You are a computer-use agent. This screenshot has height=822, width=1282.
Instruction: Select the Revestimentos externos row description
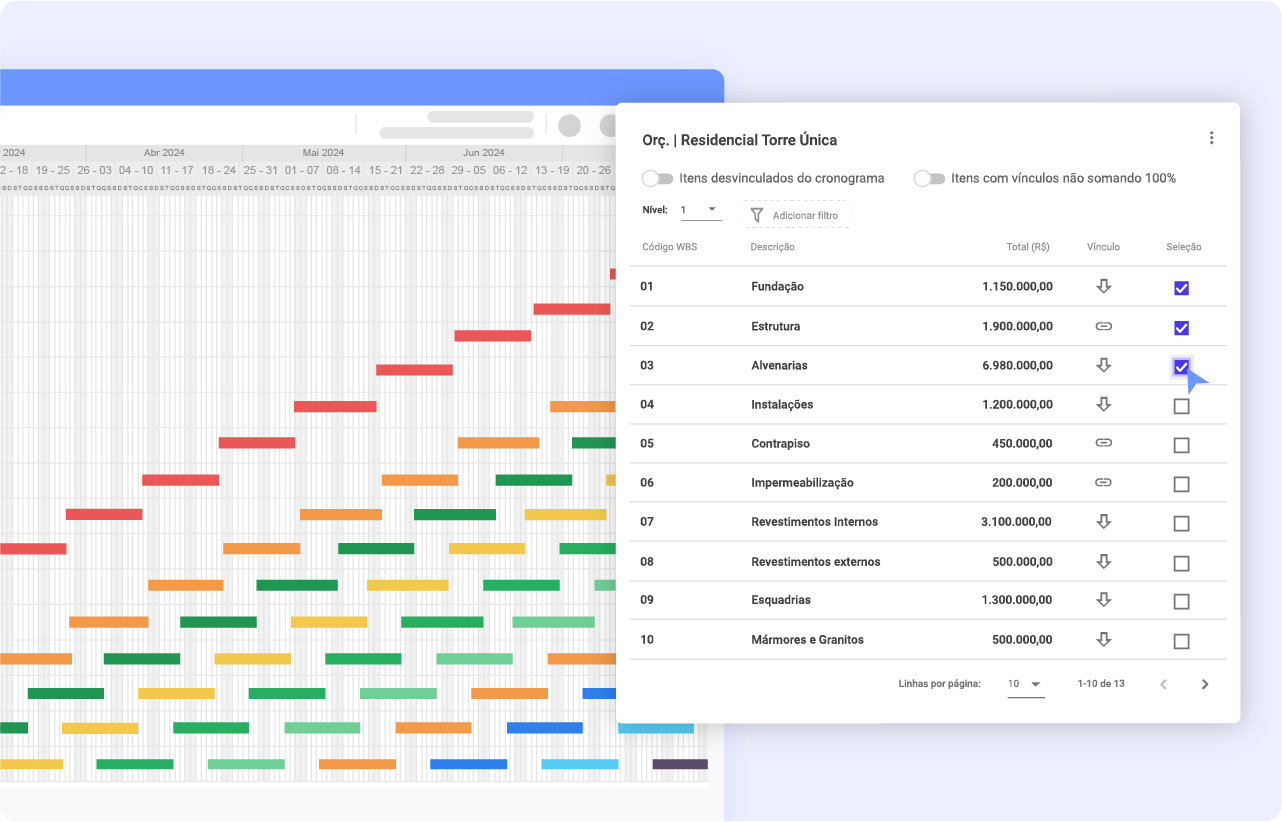coord(816,561)
